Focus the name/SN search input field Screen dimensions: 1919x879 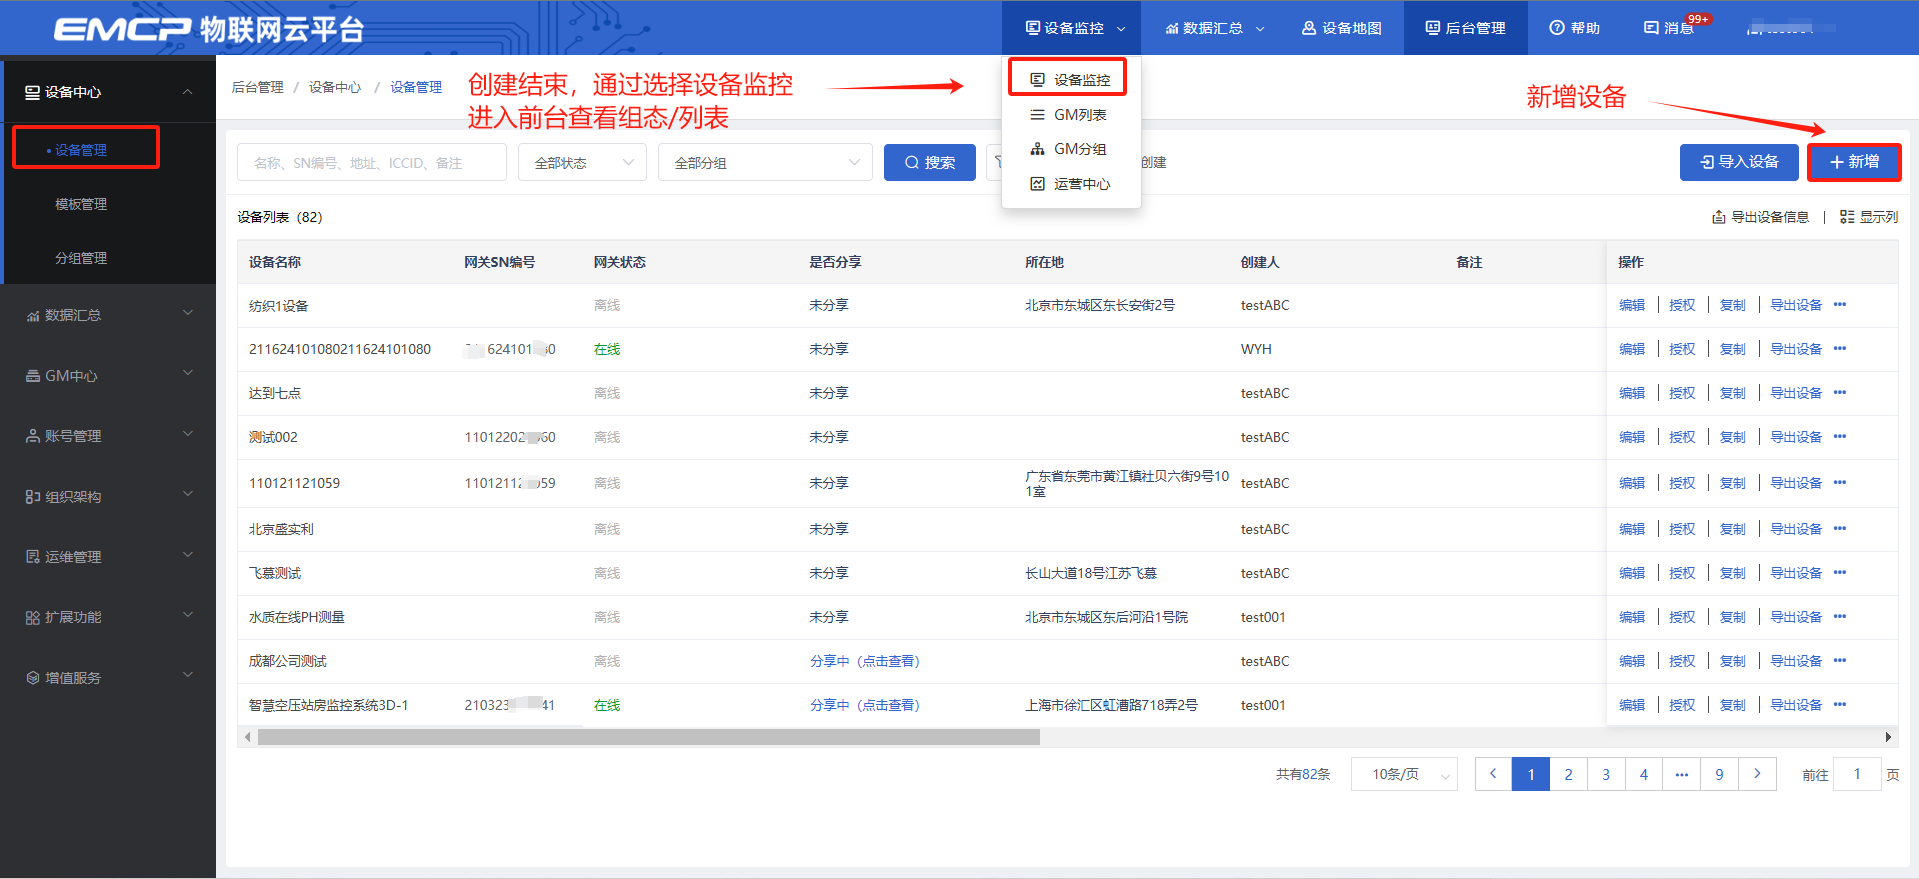pos(372,162)
